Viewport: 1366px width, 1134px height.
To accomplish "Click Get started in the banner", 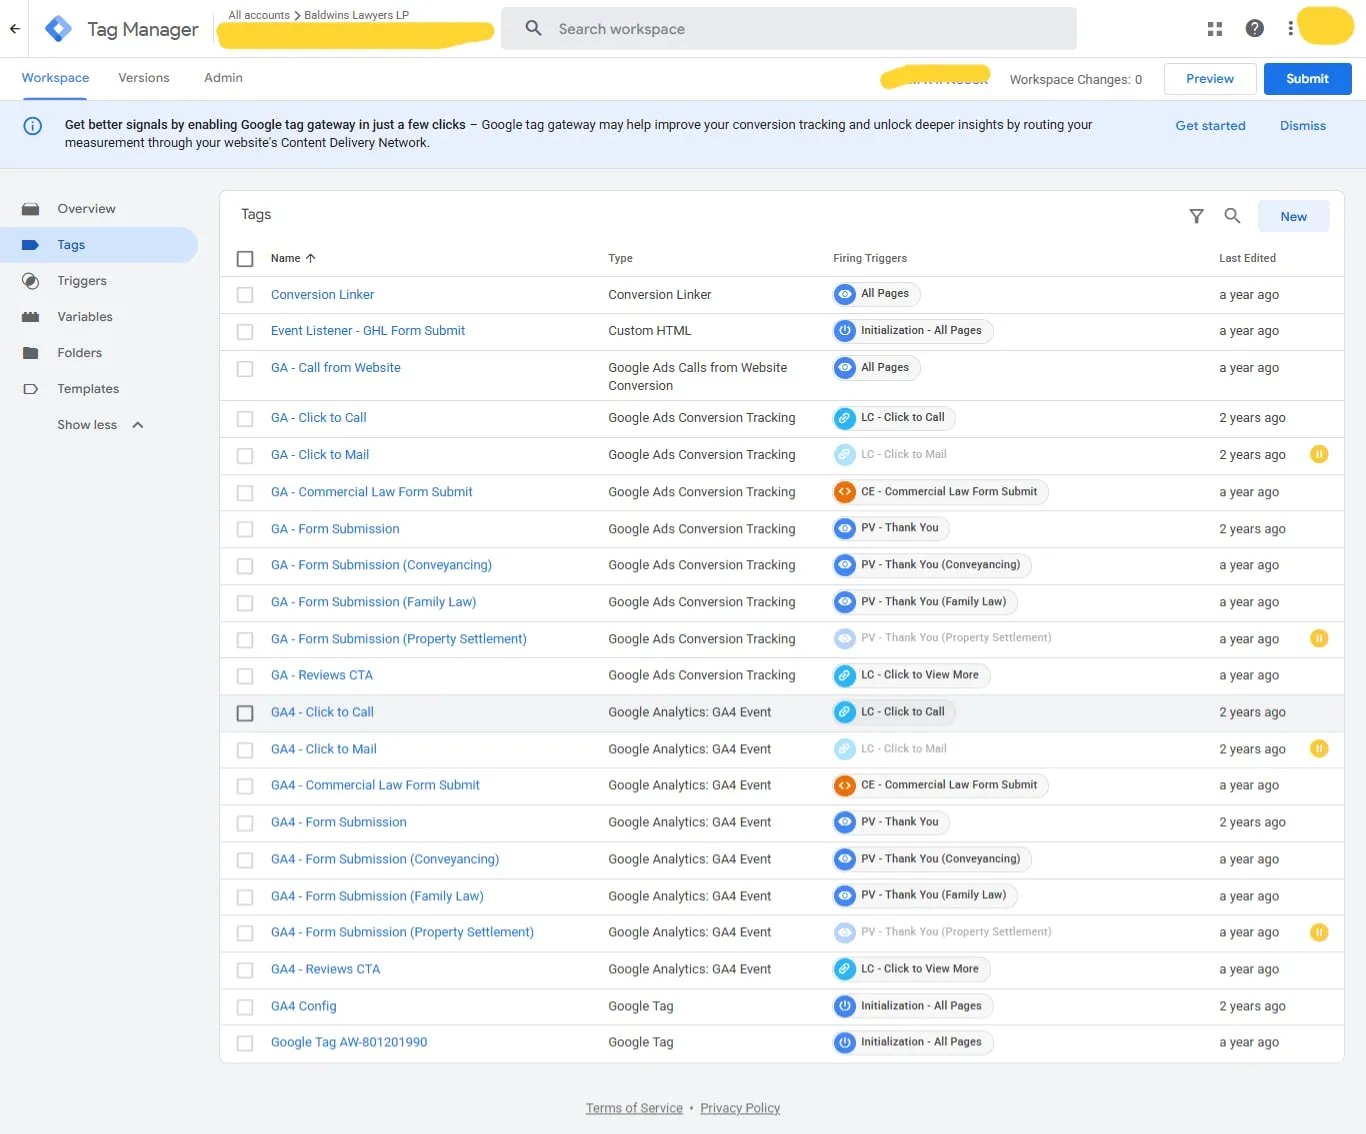I will tap(1210, 126).
